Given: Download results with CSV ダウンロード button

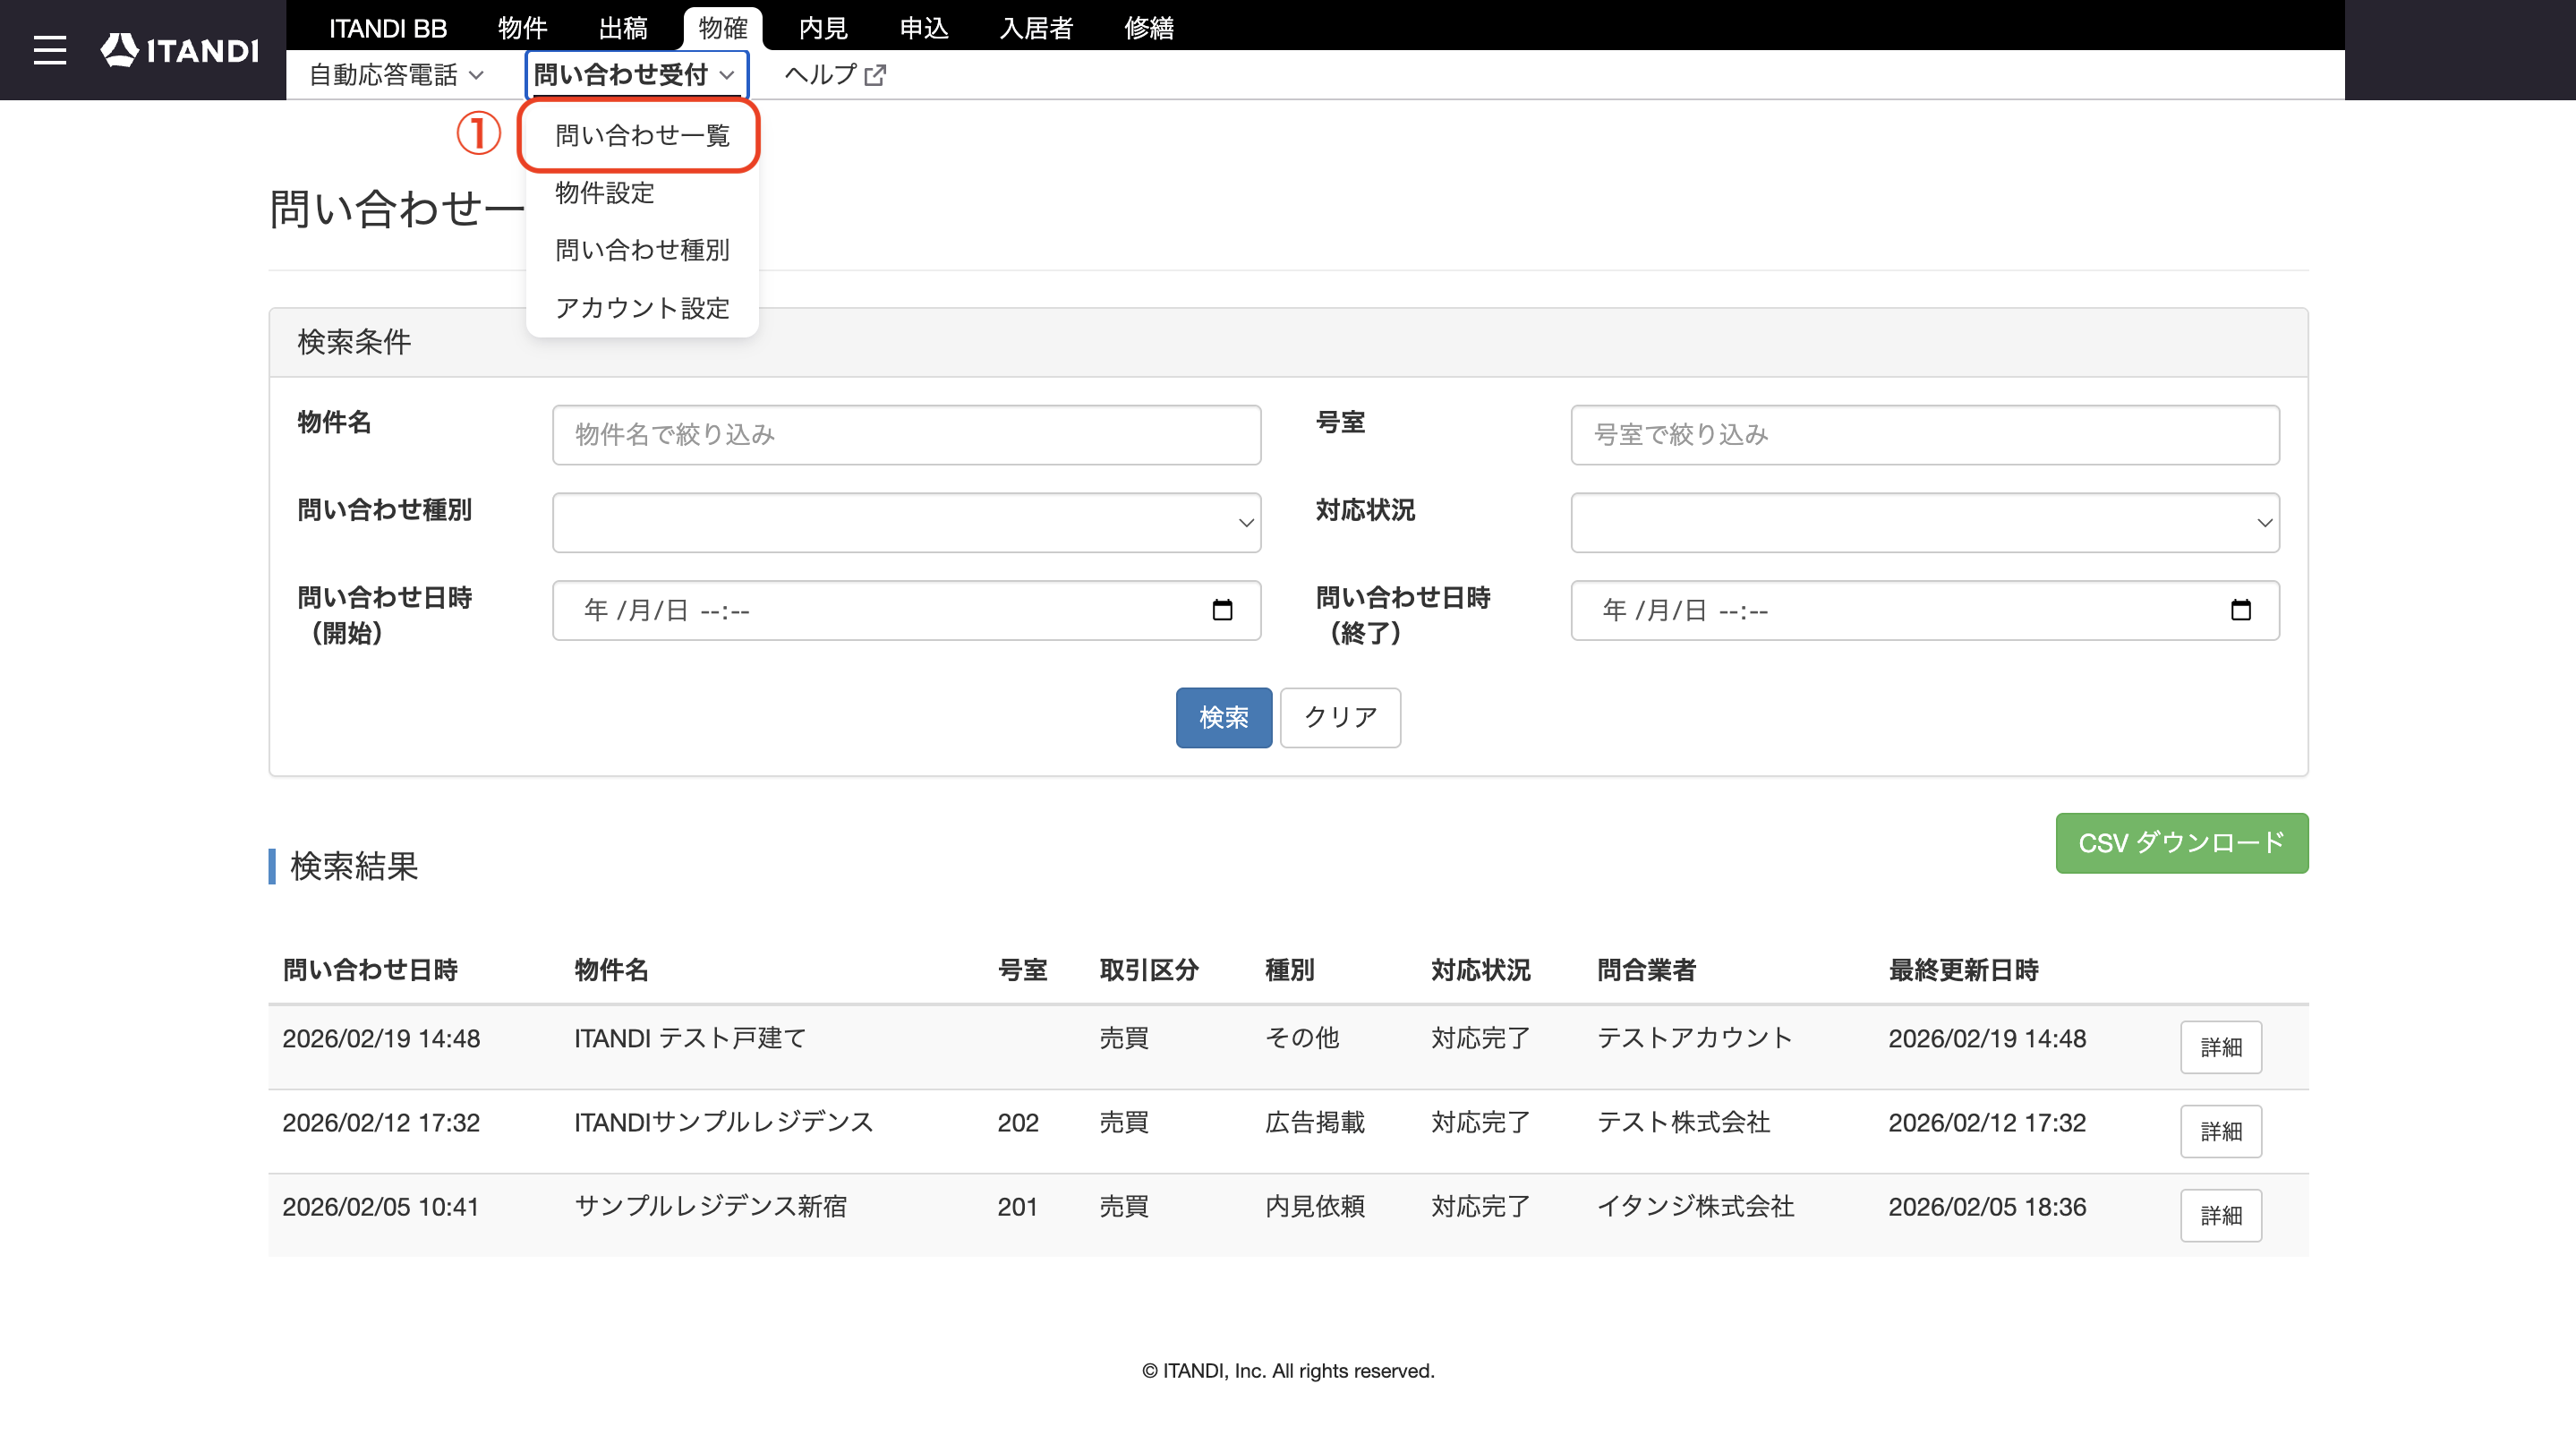Looking at the screenshot, I should pos(2182,843).
